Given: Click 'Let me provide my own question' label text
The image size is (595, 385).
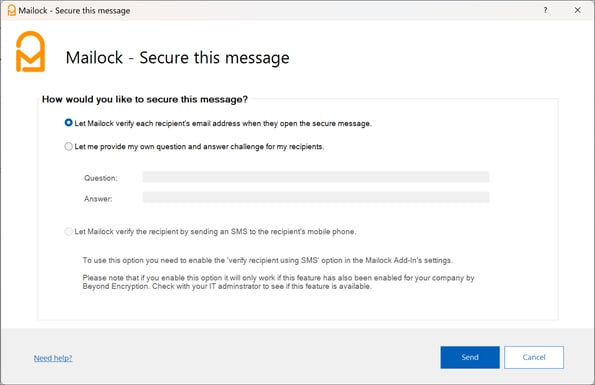Looking at the screenshot, I should tap(199, 146).
